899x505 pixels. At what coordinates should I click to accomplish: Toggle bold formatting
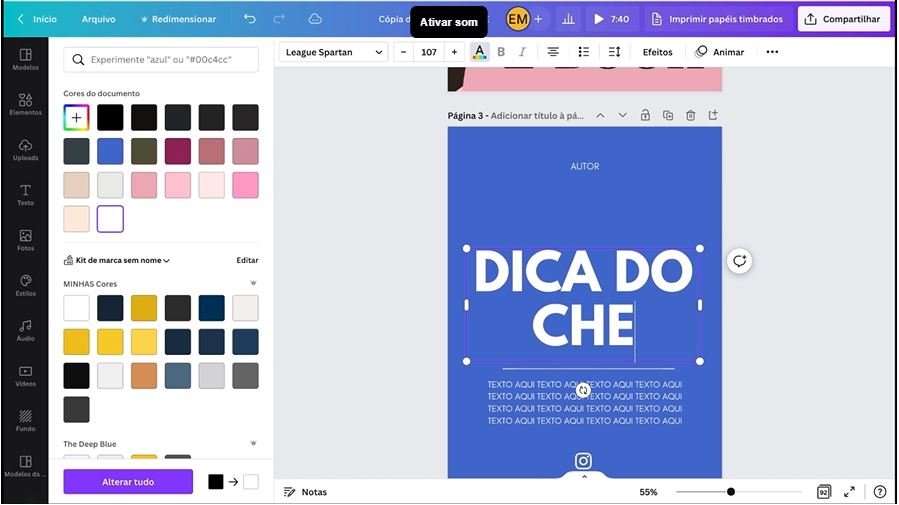click(501, 52)
